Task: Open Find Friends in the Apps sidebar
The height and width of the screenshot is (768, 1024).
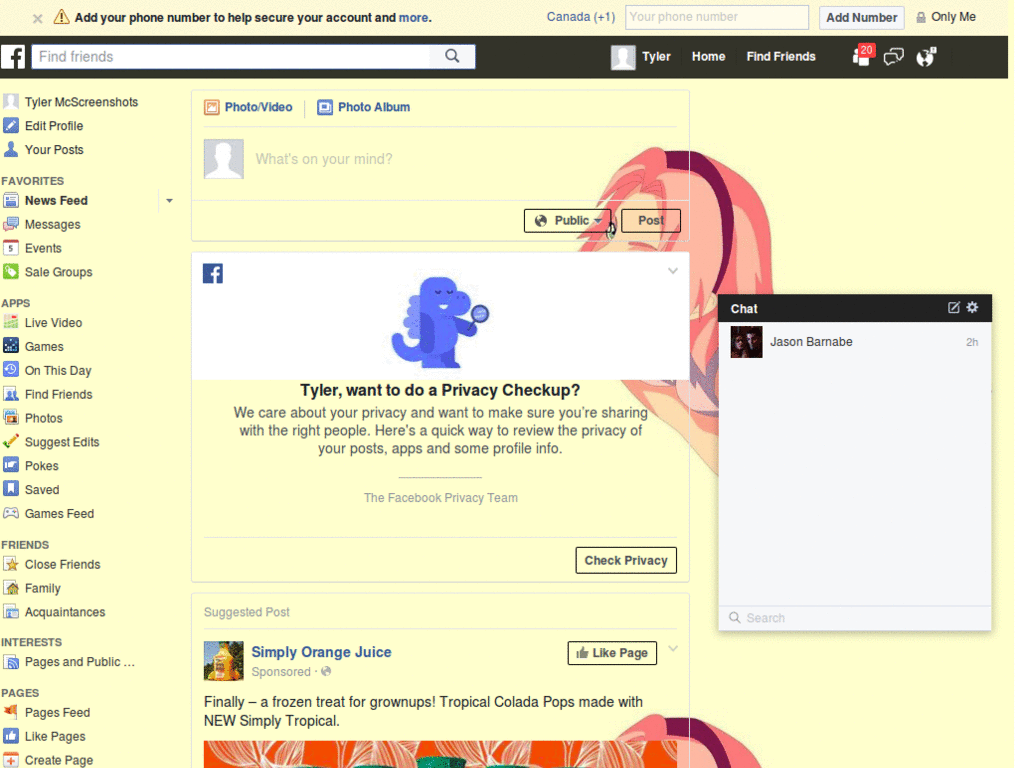Action: [58, 394]
